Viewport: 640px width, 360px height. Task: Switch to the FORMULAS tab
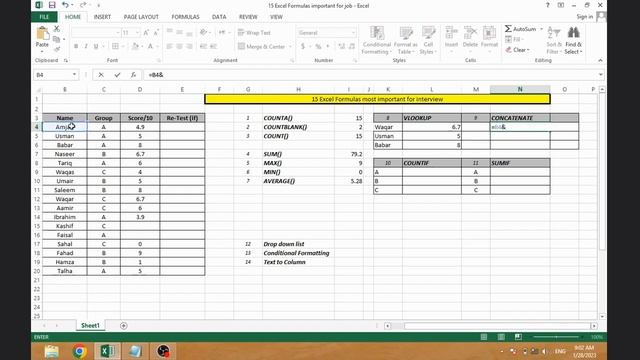pyautogui.click(x=185, y=17)
